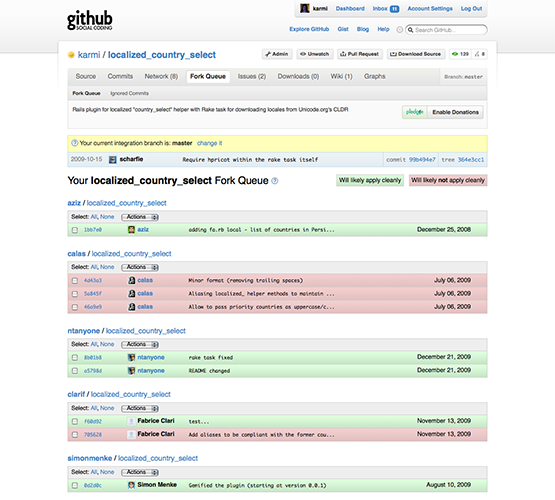
Task: Click the Pull Request button
Action: click(360, 54)
